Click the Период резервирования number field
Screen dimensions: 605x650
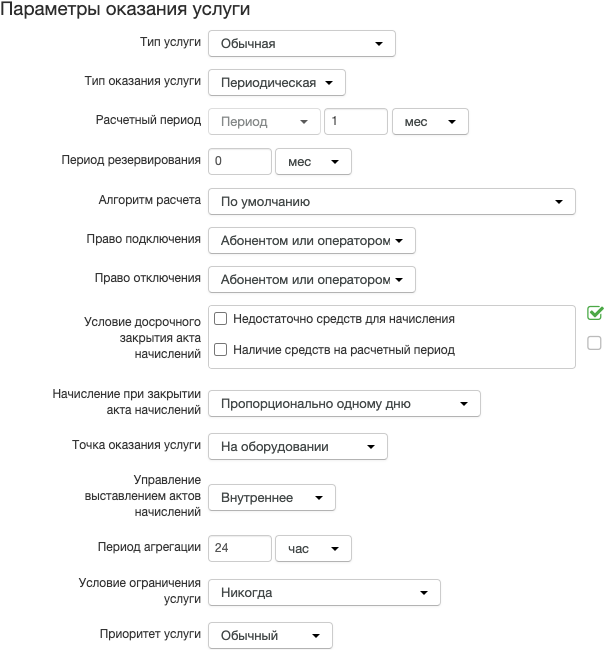[x=240, y=161]
